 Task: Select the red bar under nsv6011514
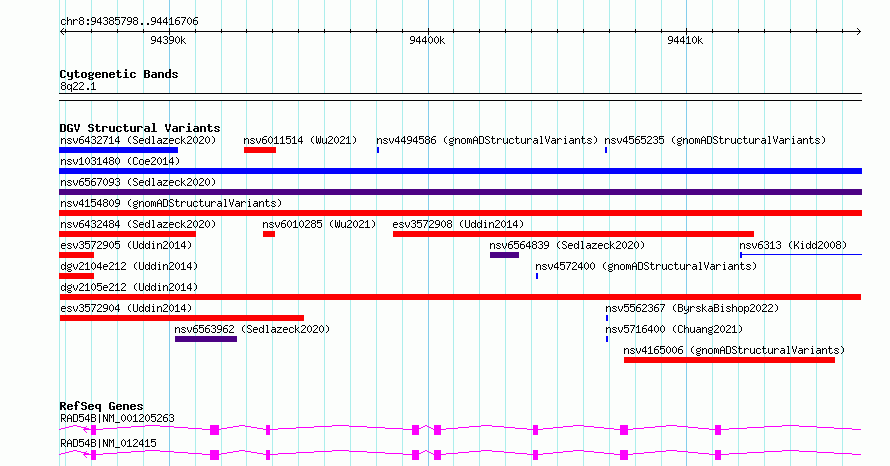[260, 150]
